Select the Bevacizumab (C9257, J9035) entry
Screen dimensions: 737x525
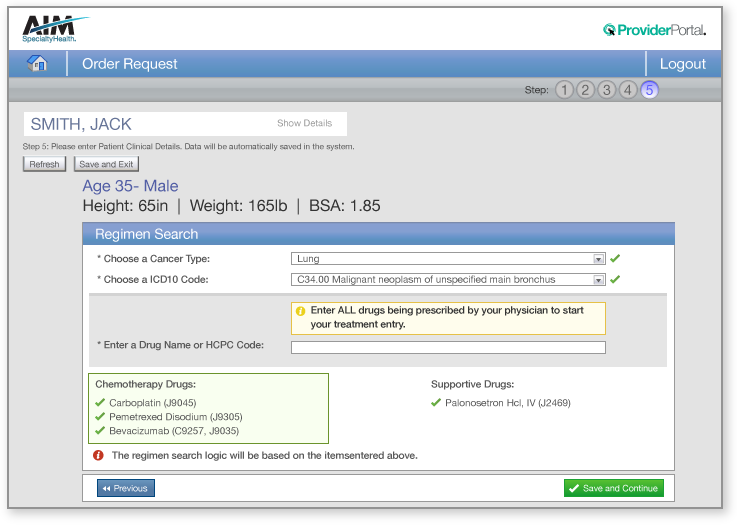point(174,431)
